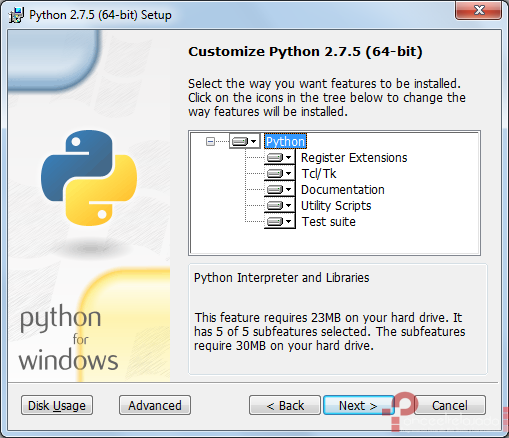Screen dimensions: 509x438
Task: Click the Disk Usage button
Action: click(x=57, y=405)
